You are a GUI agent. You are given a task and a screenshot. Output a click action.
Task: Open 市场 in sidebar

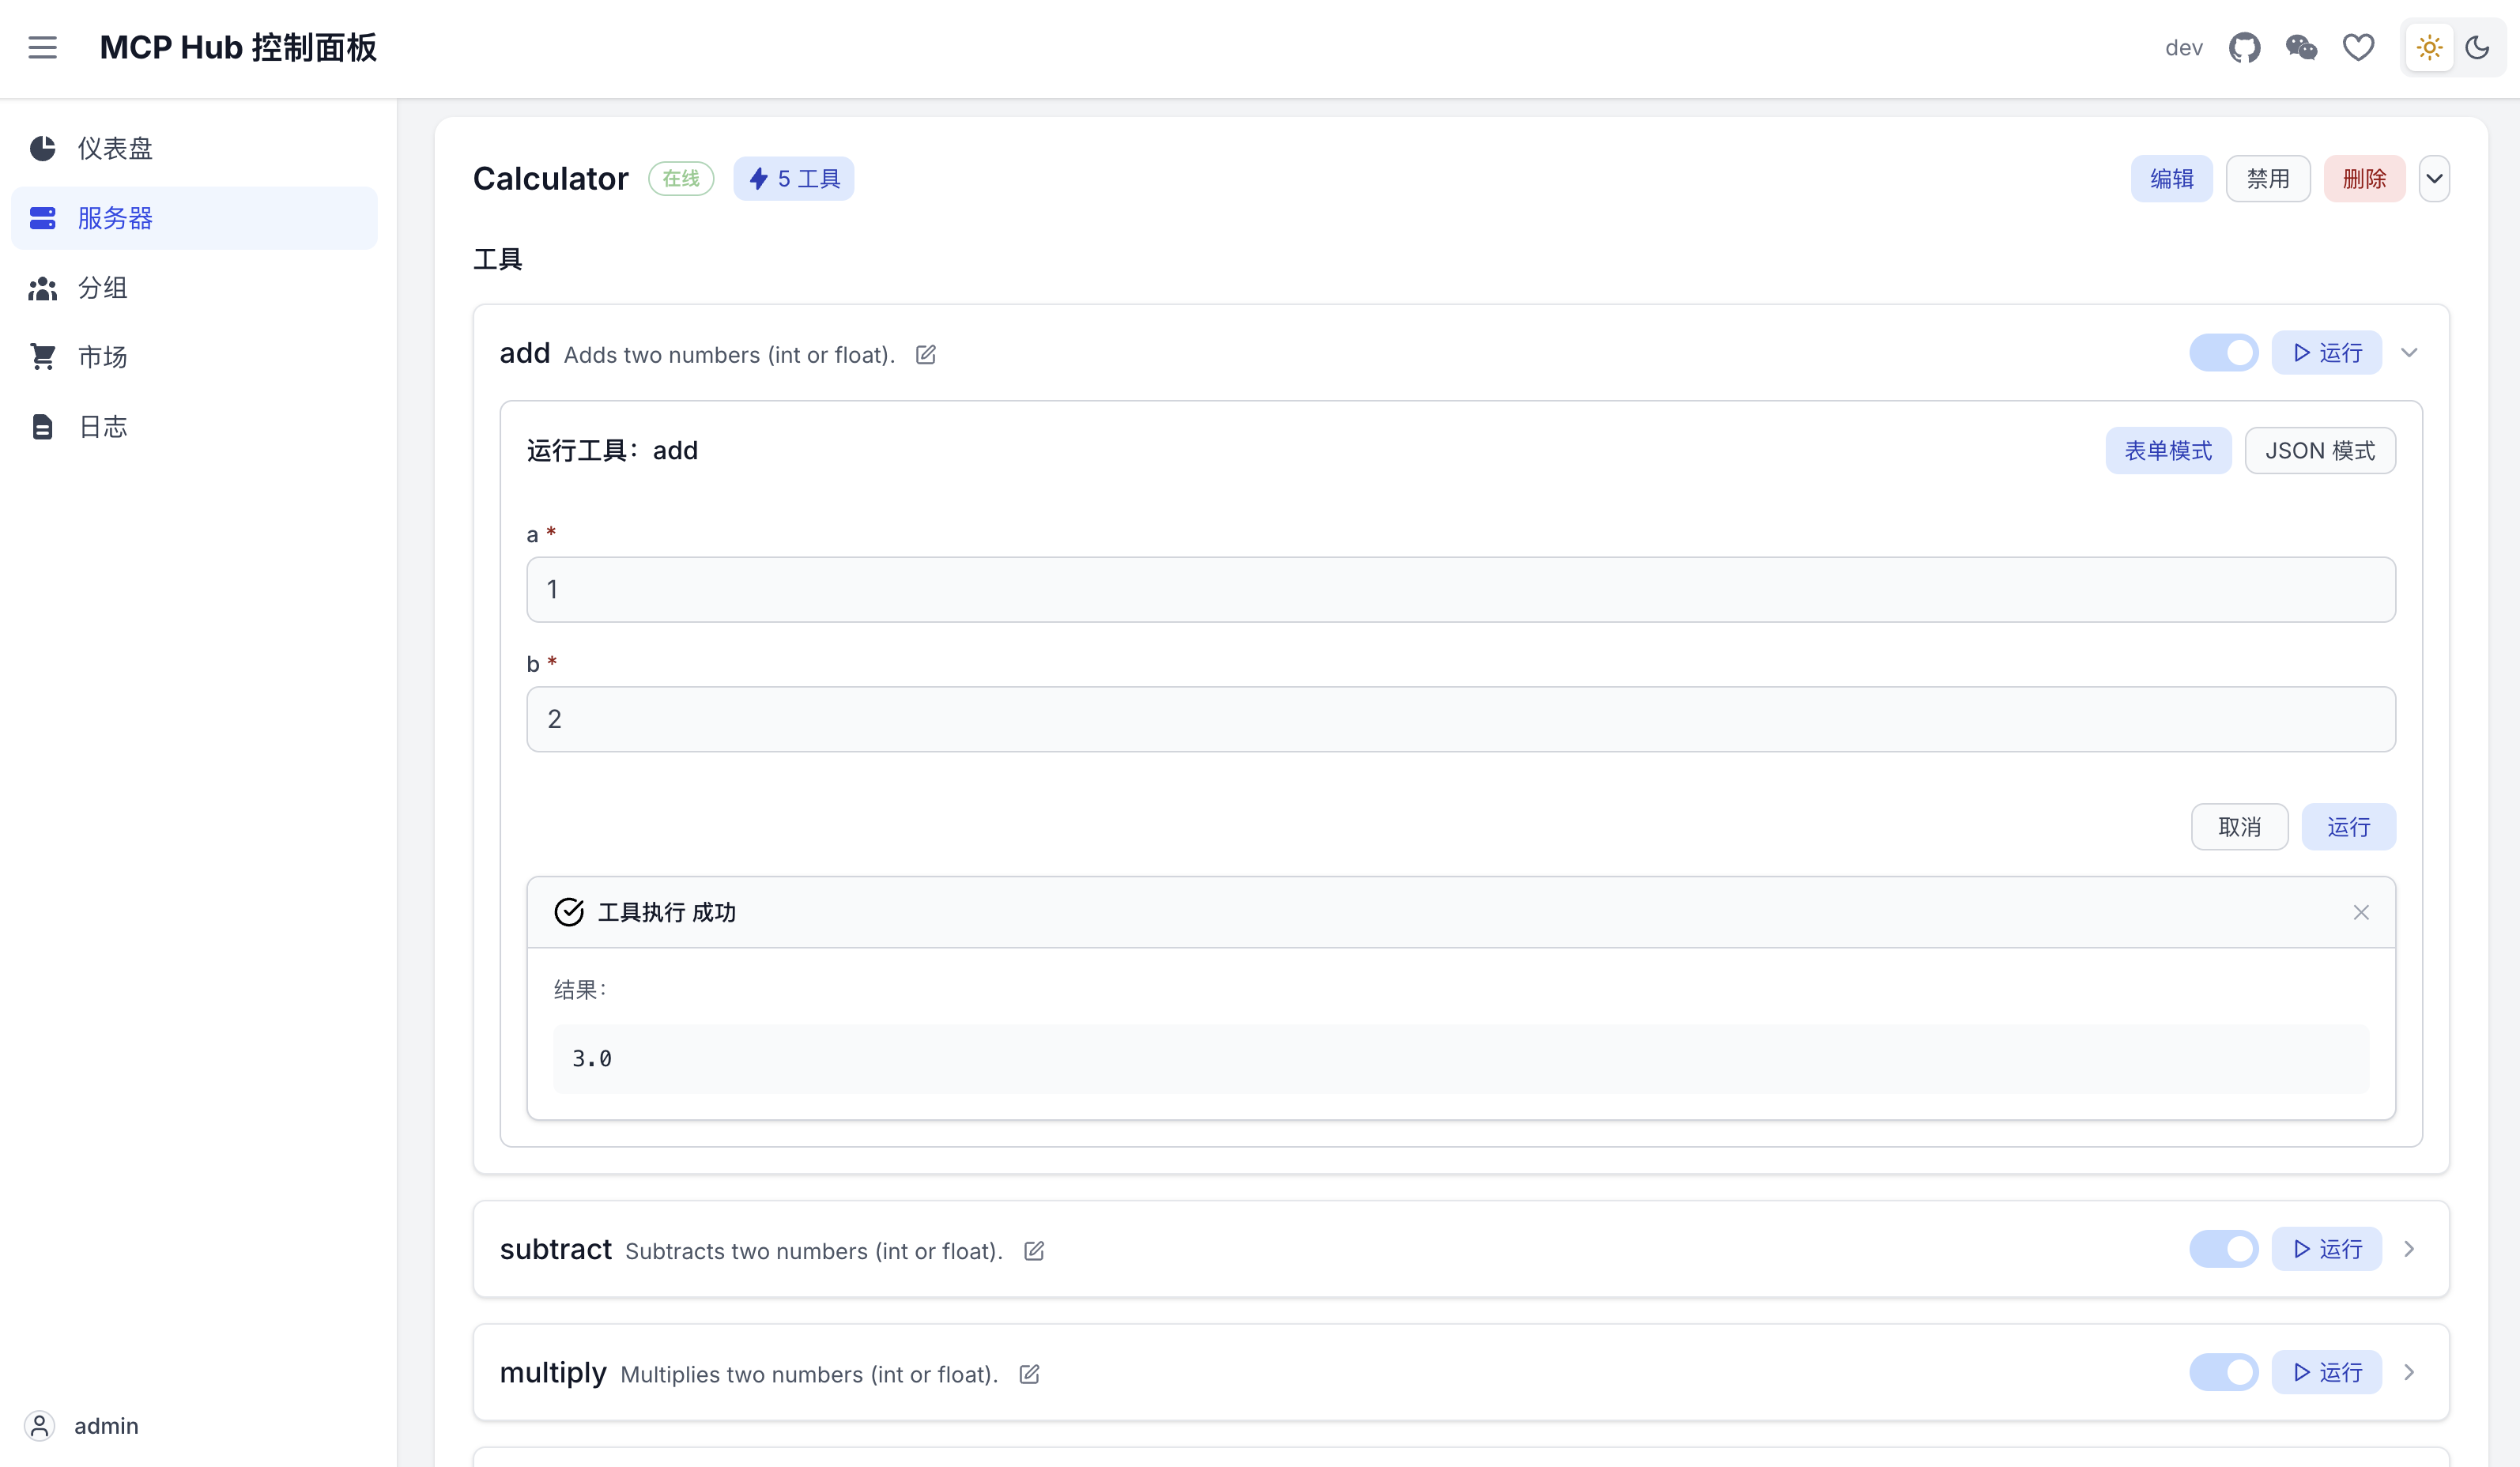(102, 357)
